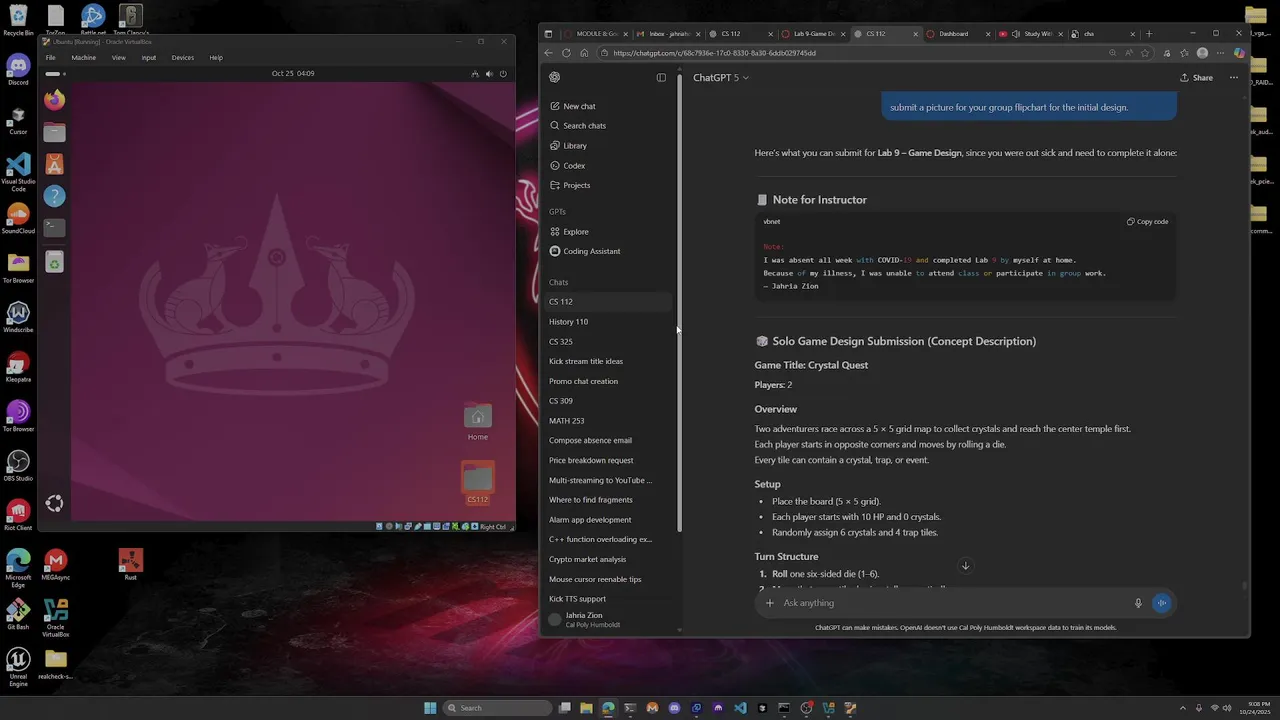Open OBS Studio desktop shortcut
This screenshot has width=1280, height=720.
pyautogui.click(x=18, y=465)
